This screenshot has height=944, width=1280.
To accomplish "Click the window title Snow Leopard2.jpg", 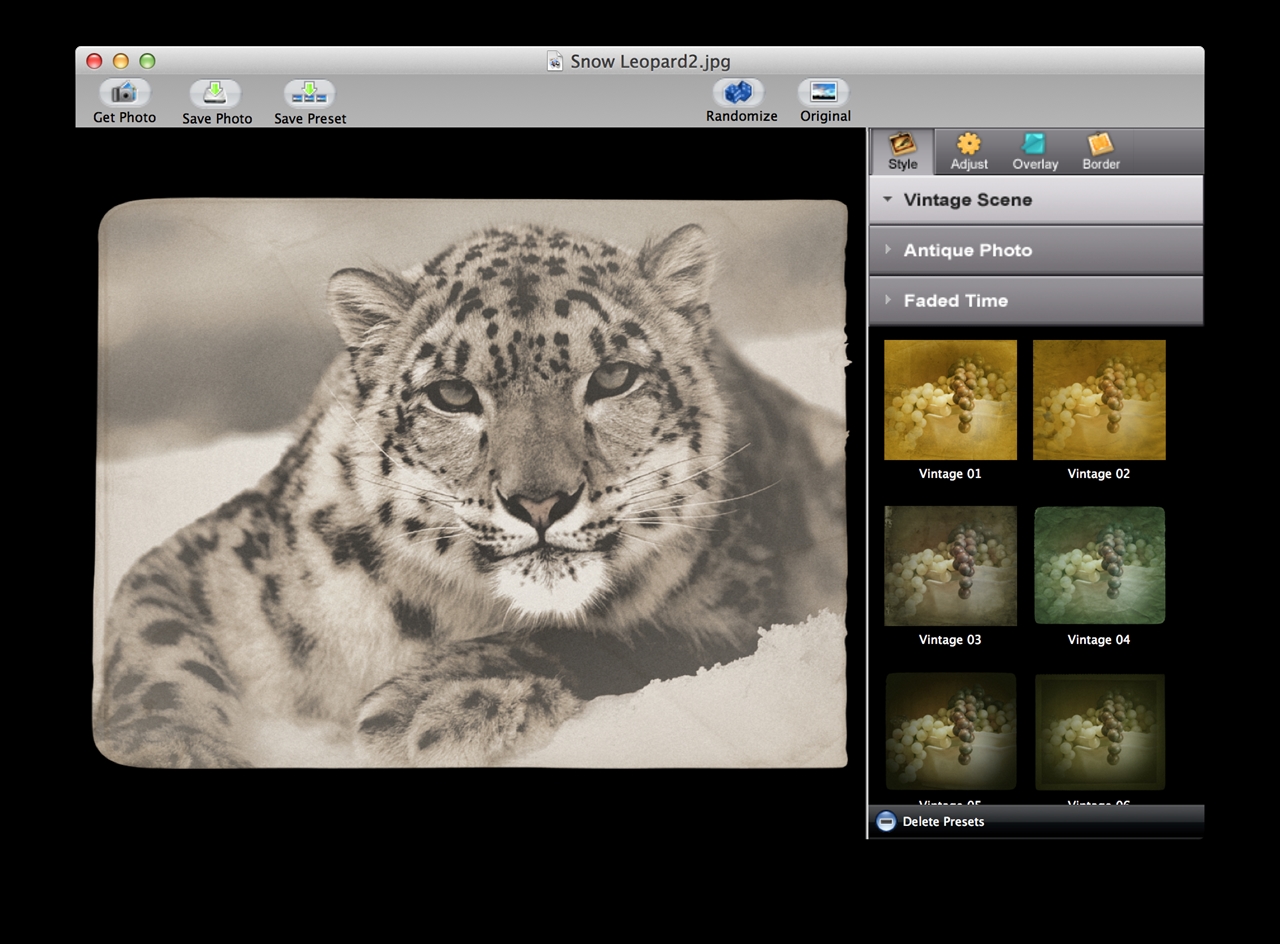I will tap(650, 62).
